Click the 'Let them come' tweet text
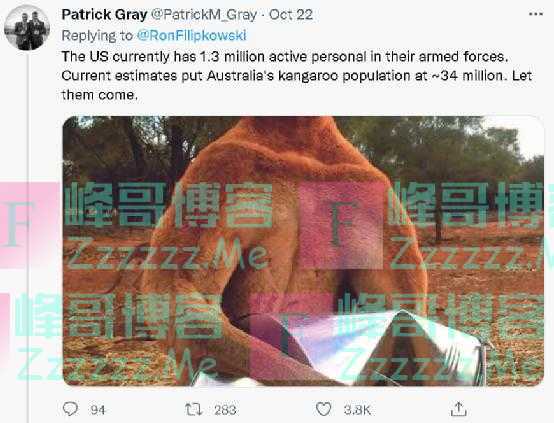This screenshot has width=554, height=423. [x=297, y=85]
